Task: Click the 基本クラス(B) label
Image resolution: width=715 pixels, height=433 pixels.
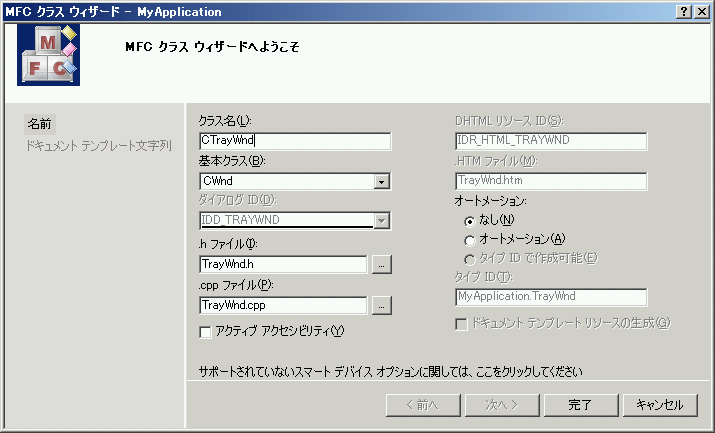Action: (x=232, y=161)
